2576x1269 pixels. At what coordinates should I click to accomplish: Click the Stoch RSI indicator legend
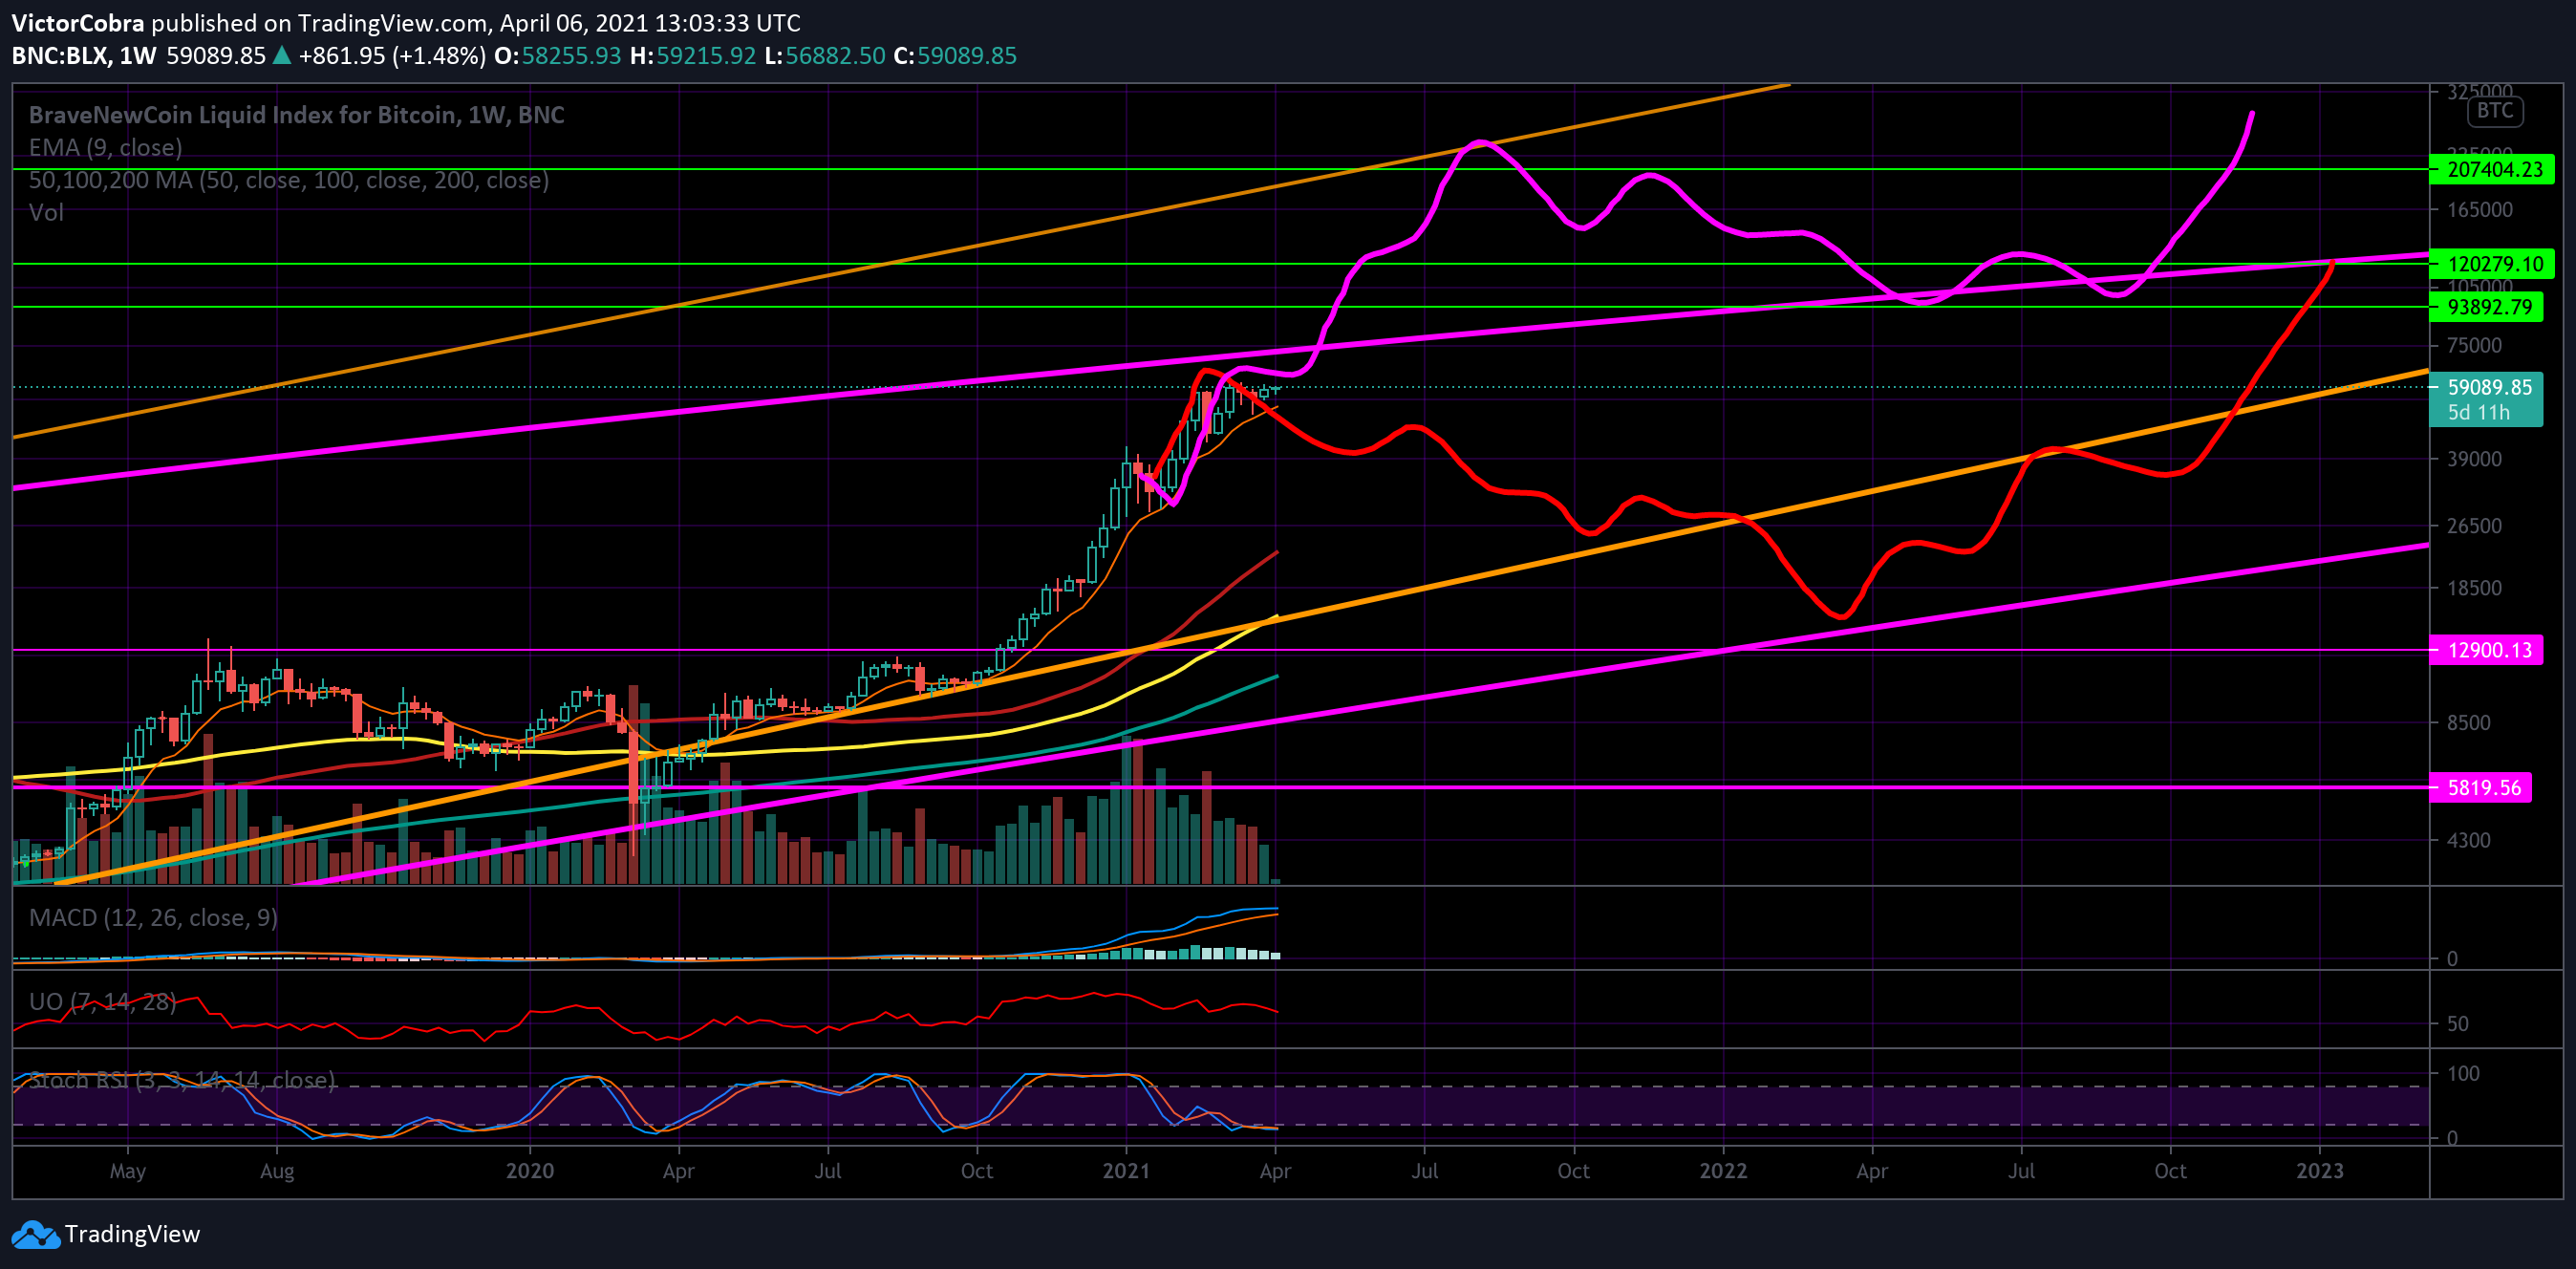point(181,1080)
